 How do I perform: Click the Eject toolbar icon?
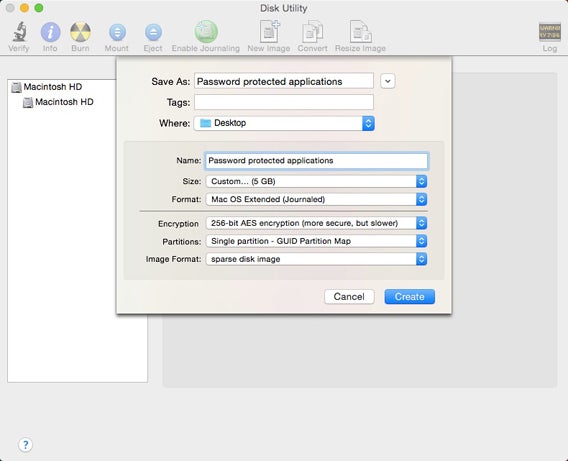pyautogui.click(x=153, y=32)
